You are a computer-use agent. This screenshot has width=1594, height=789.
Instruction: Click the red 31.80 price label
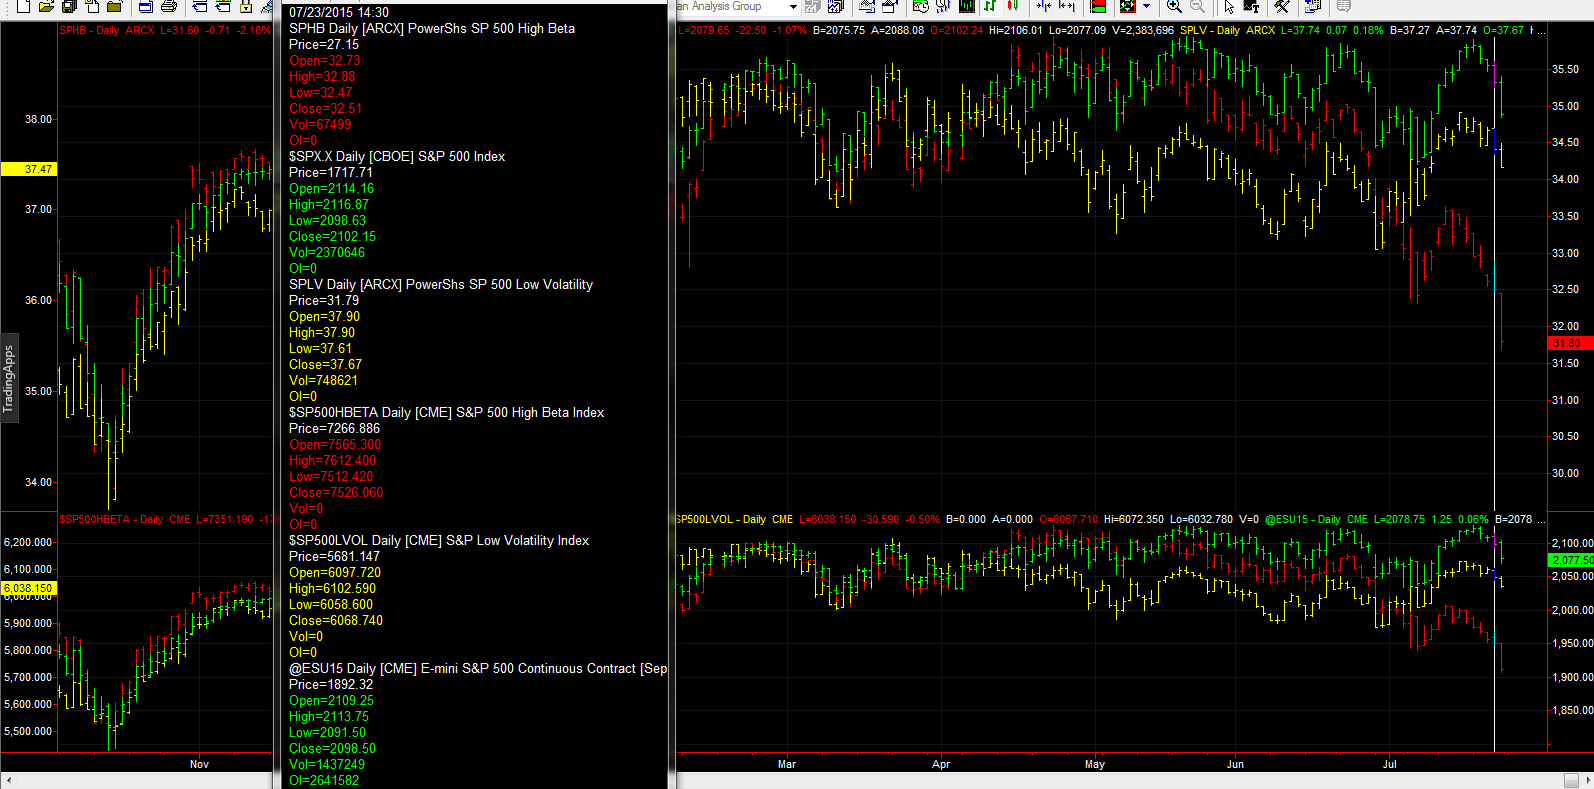click(1570, 343)
